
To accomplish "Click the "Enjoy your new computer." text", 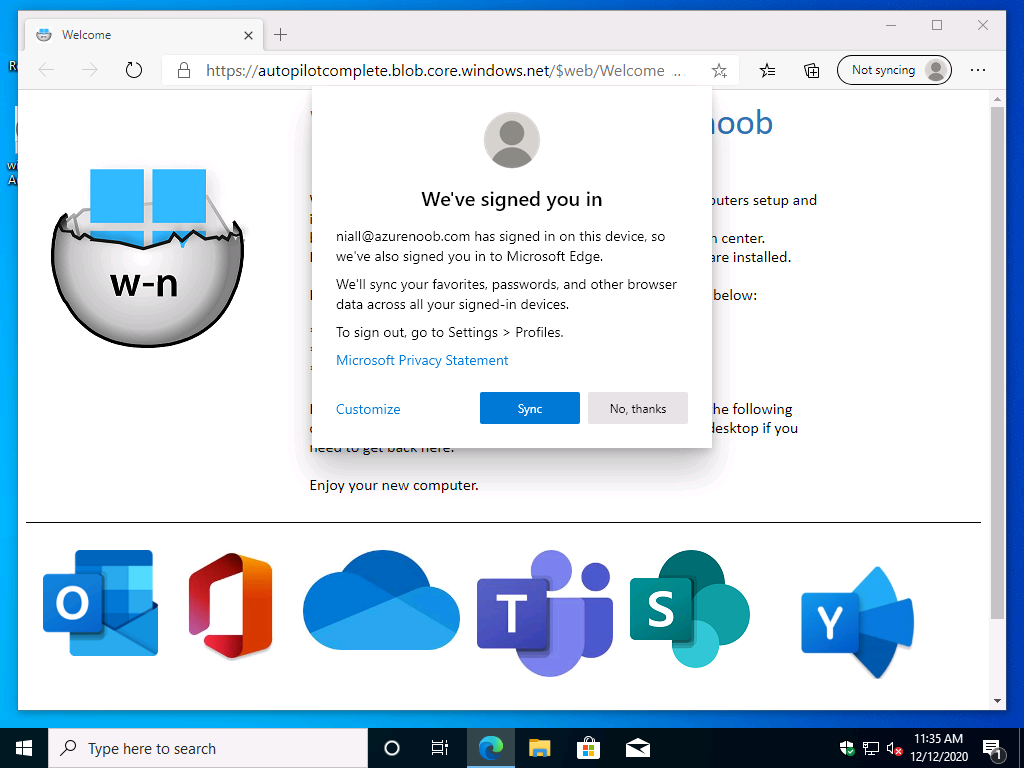I will click(x=394, y=485).
